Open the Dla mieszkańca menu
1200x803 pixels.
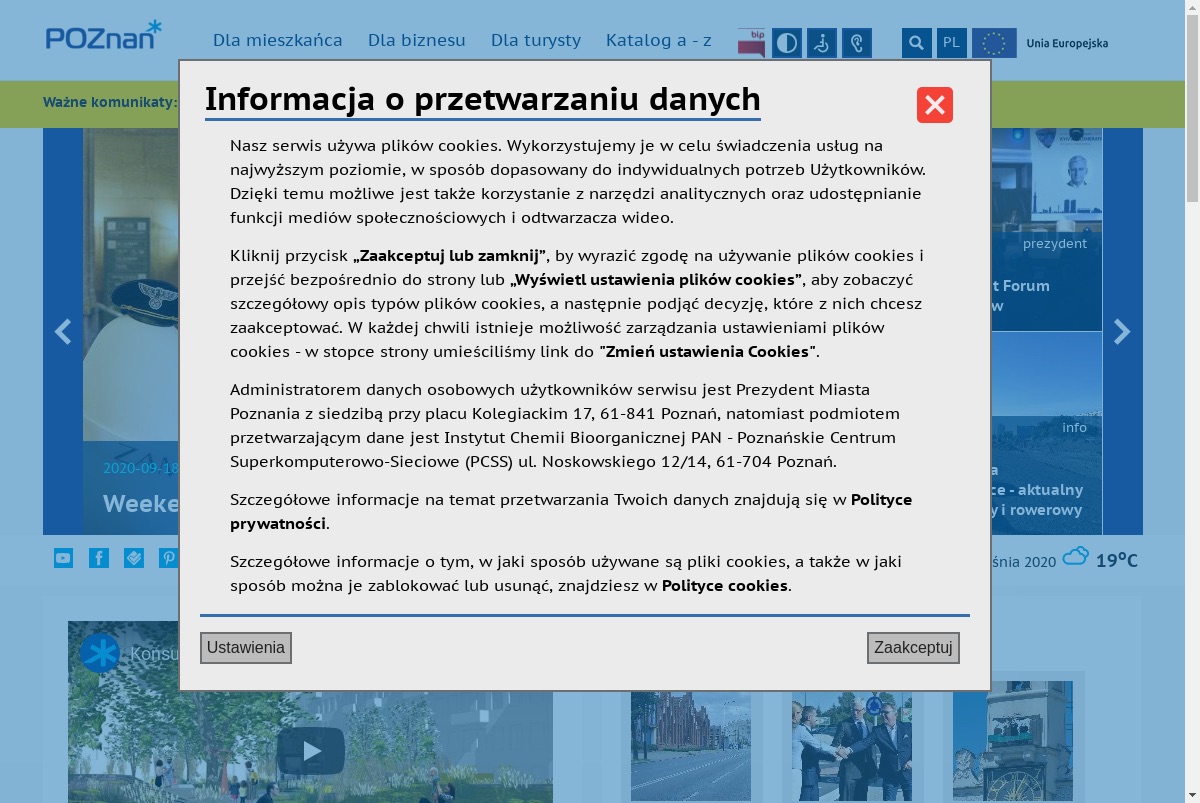pyautogui.click(x=278, y=40)
